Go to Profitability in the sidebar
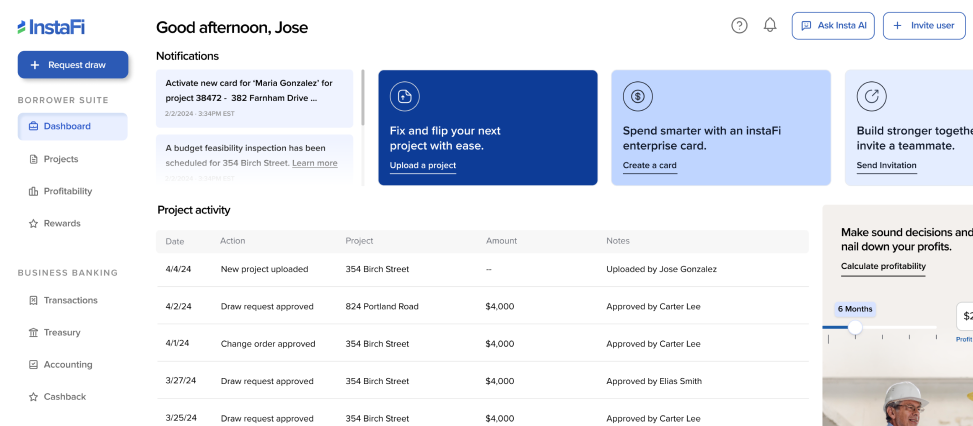The image size is (973, 426). (x=67, y=191)
